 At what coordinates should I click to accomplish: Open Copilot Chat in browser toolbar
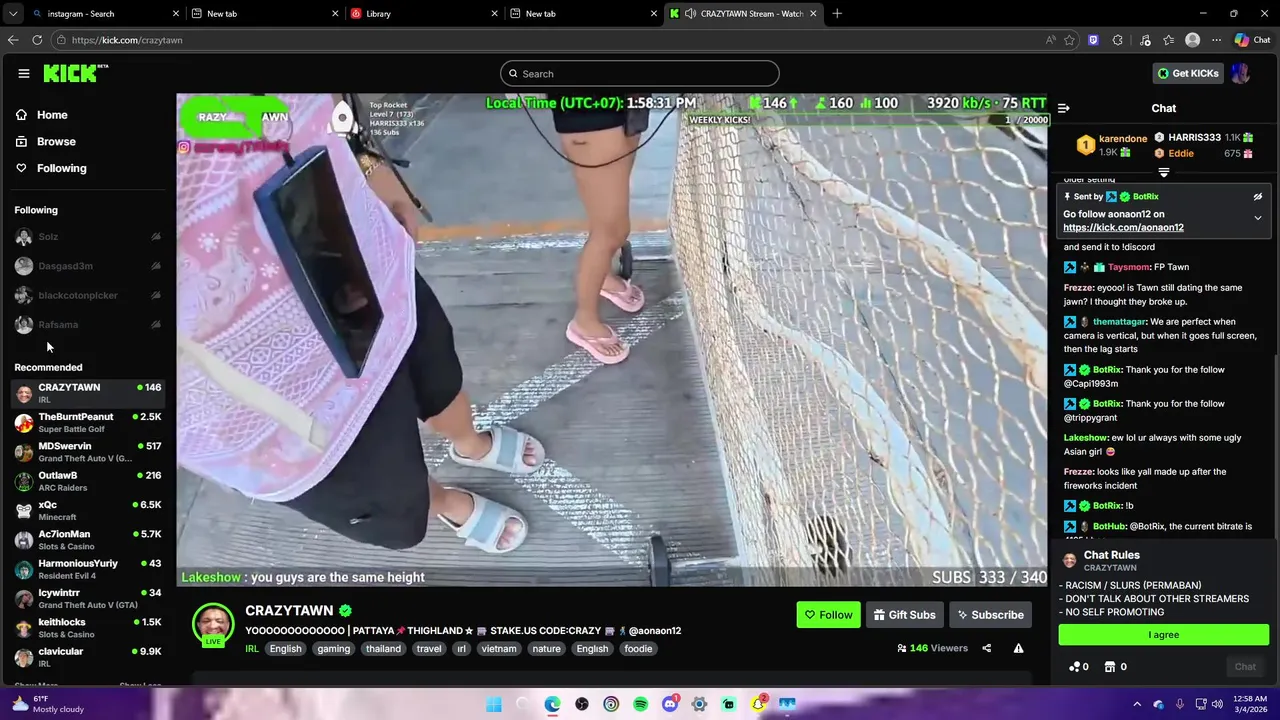[x=1253, y=40]
